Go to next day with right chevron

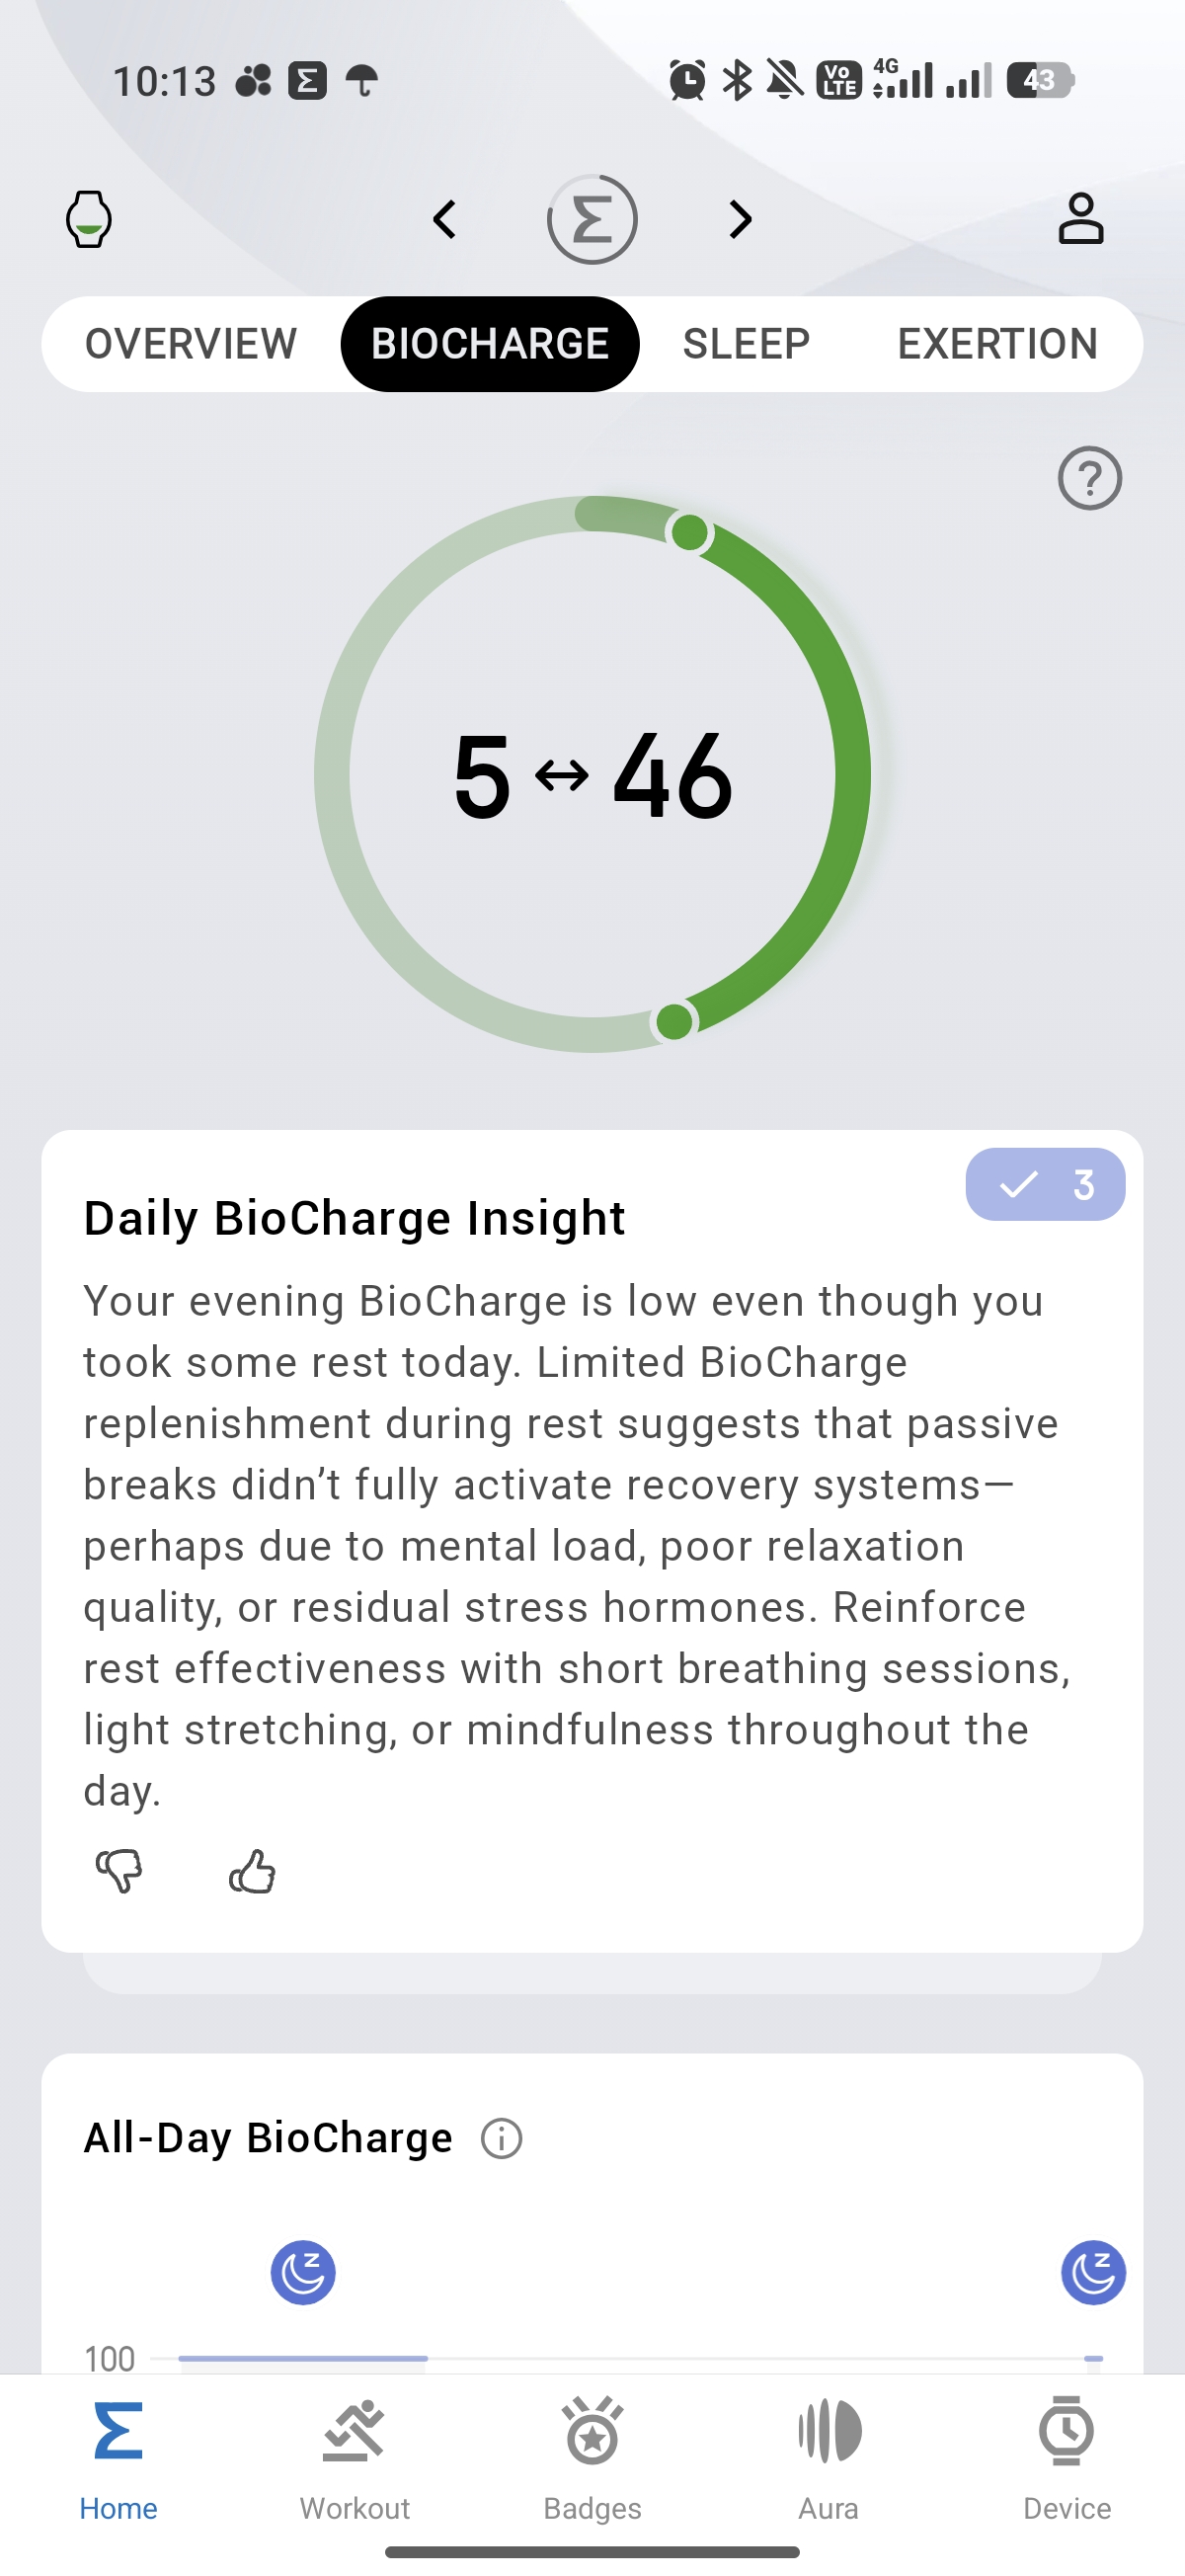pyautogui.click(x=740, y=219)
